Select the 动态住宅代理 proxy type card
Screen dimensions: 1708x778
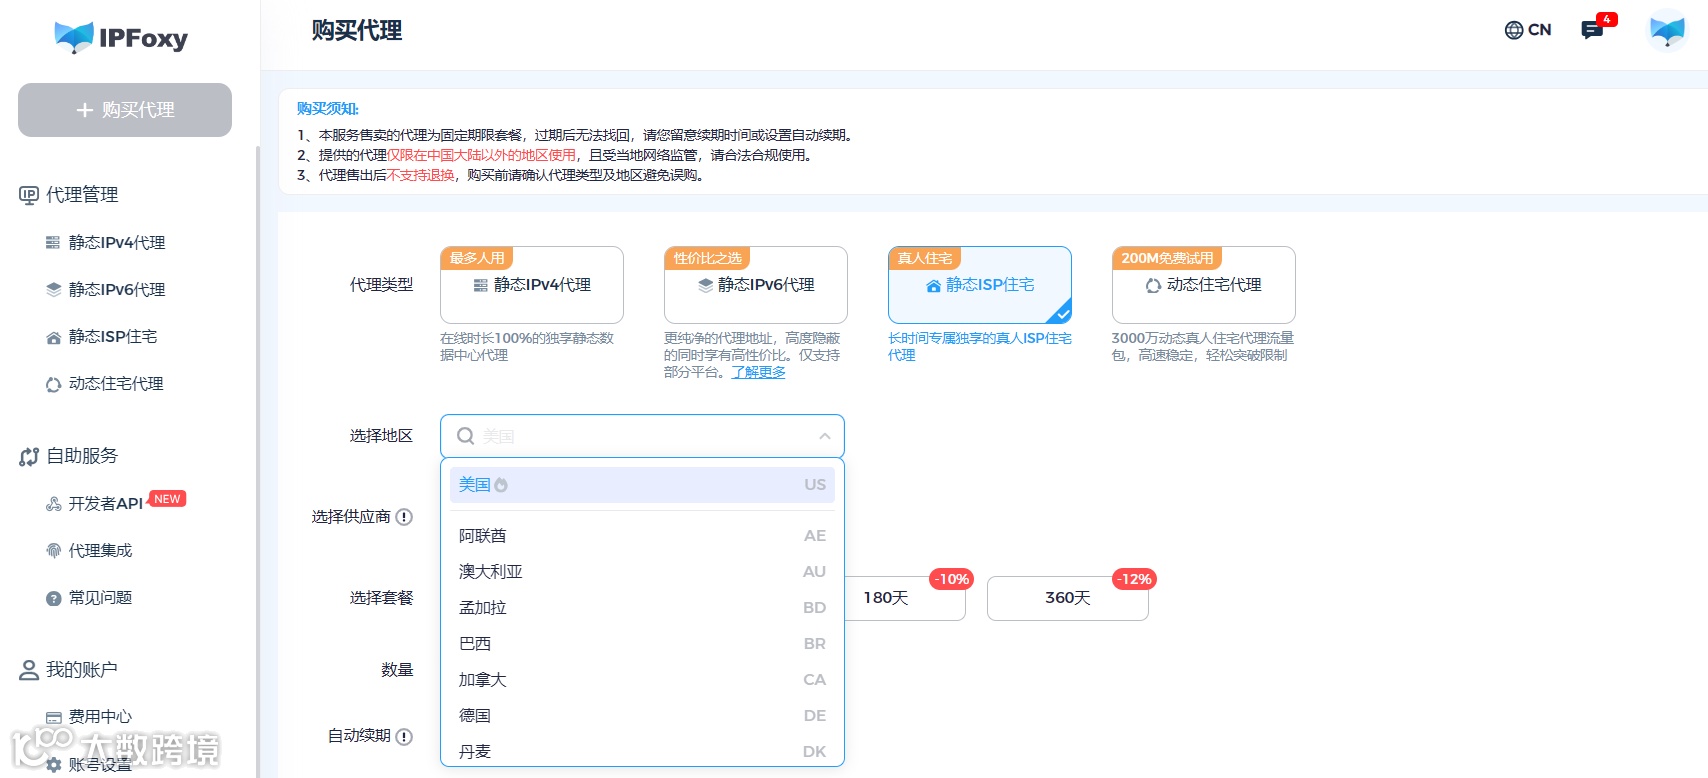[1204, 285]
